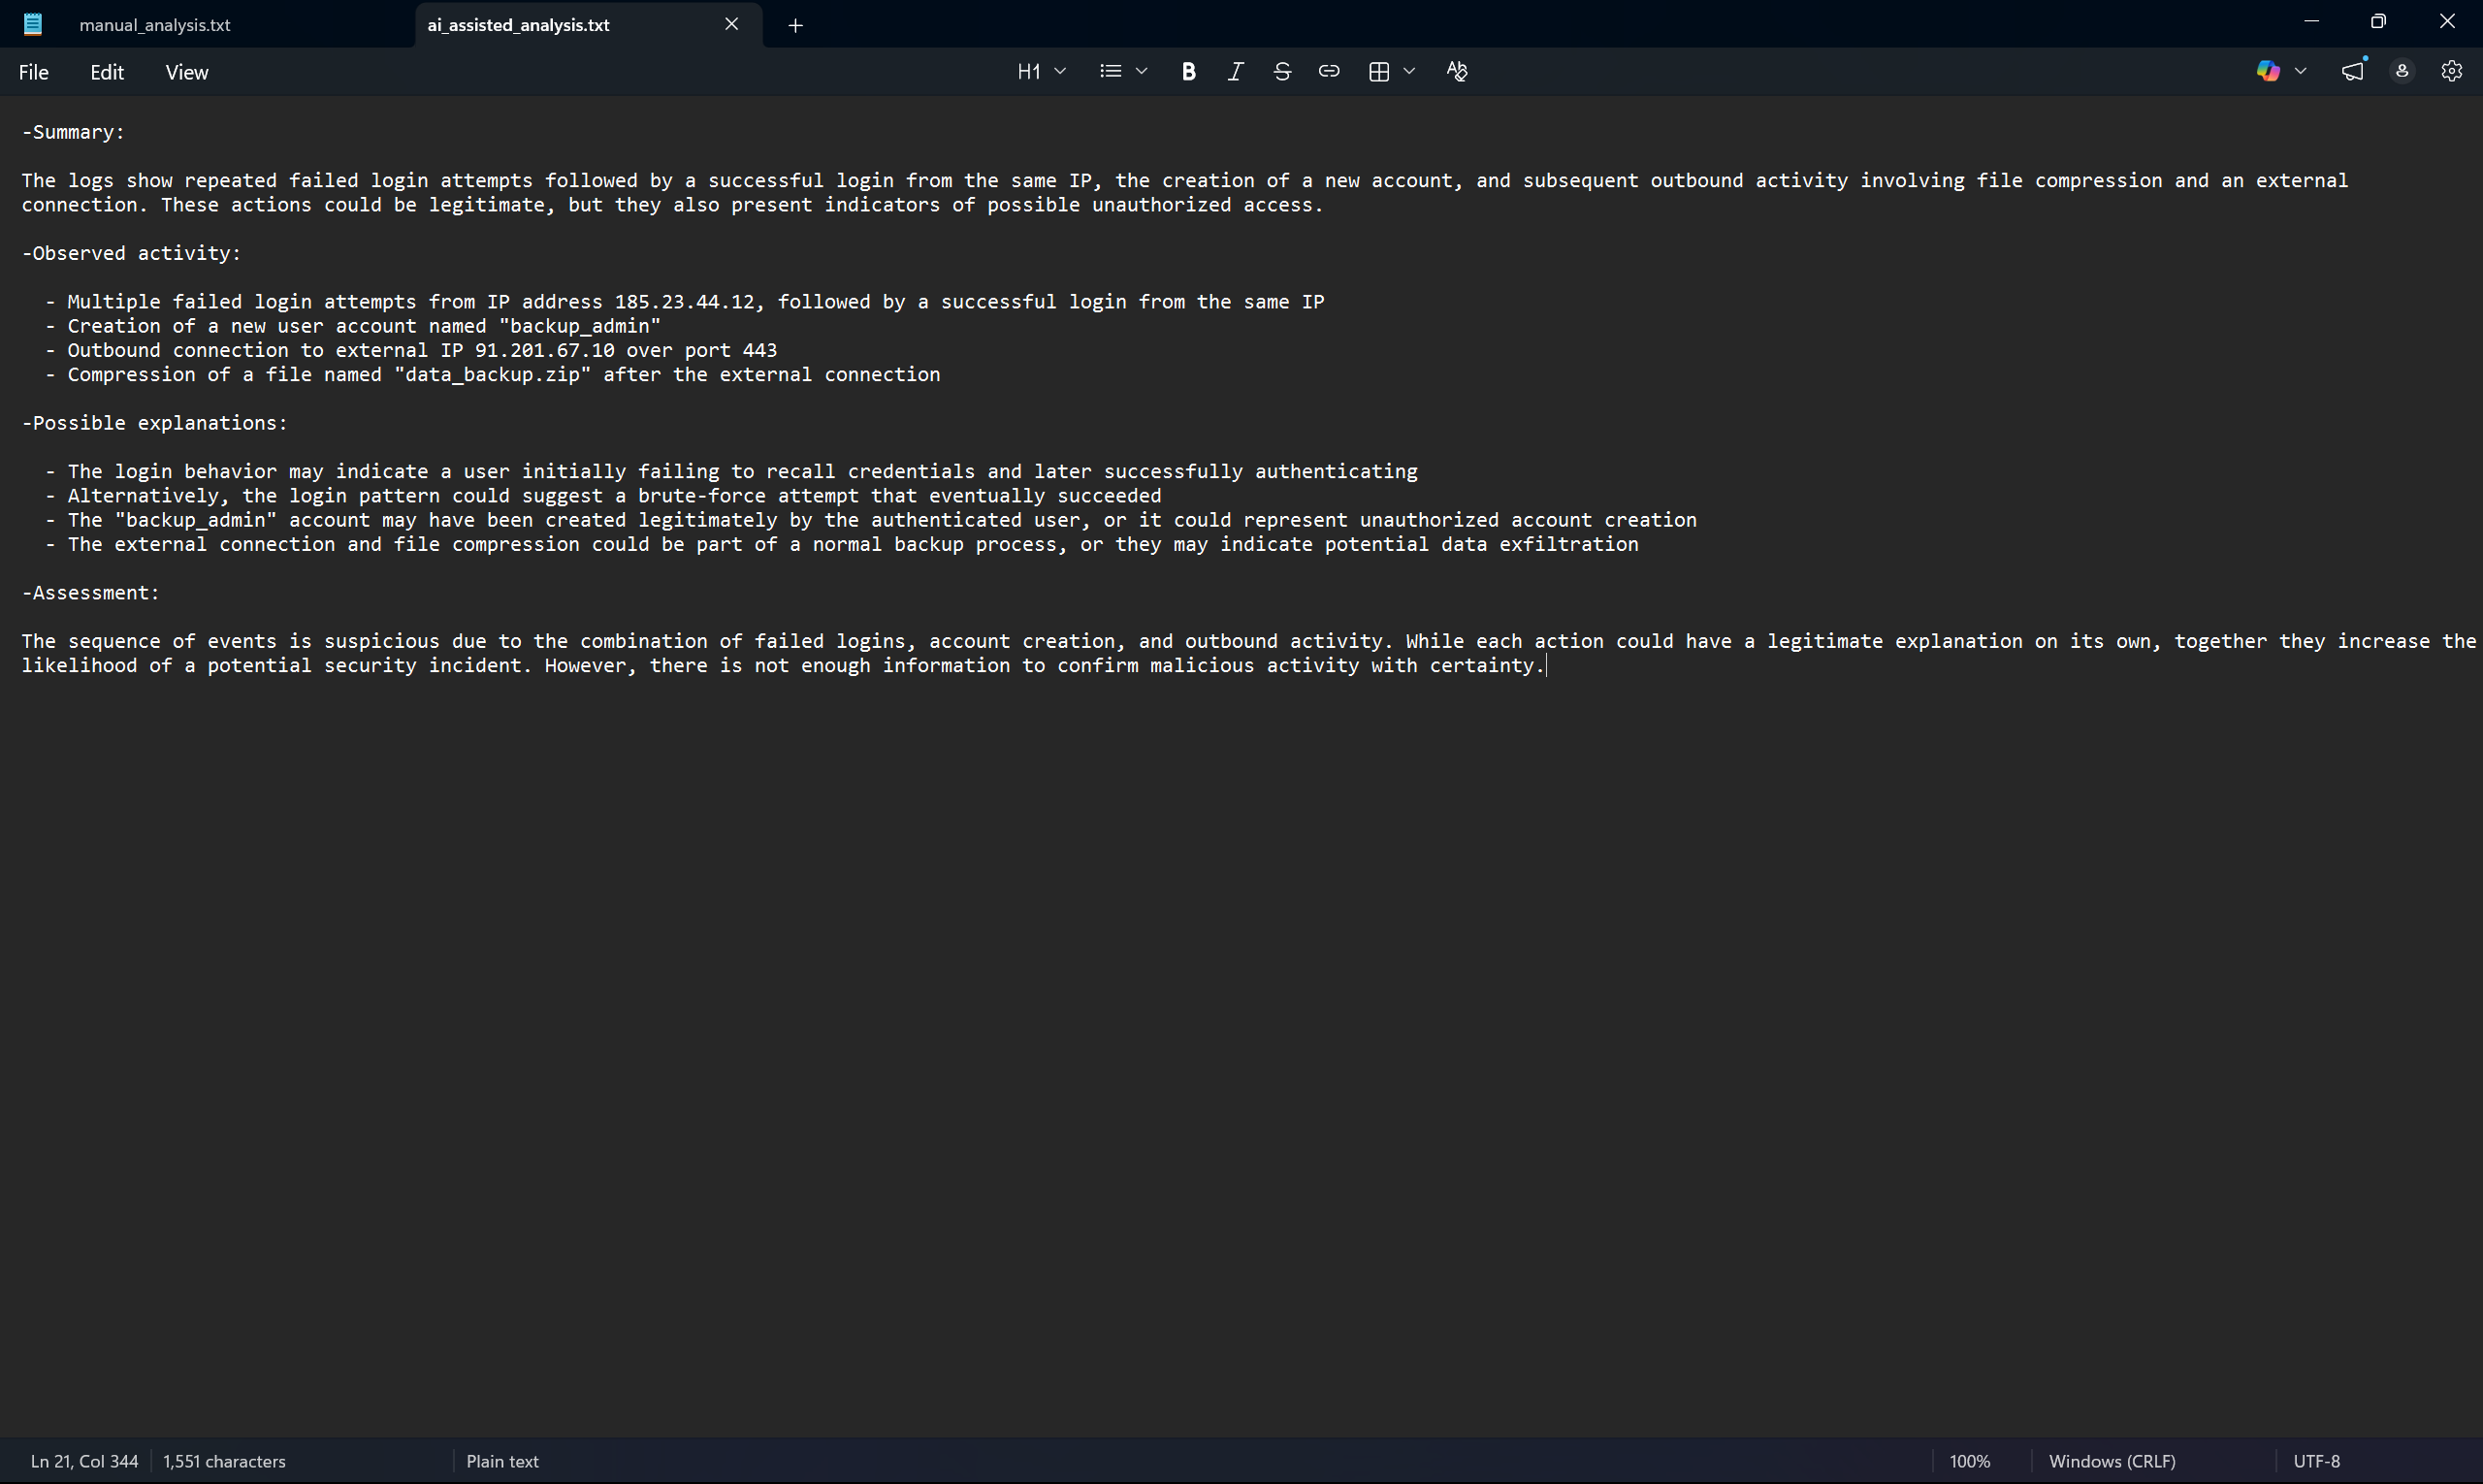Click the insert table icon
This screenshot has height=1484, width=2483.
coord(1379,71)
